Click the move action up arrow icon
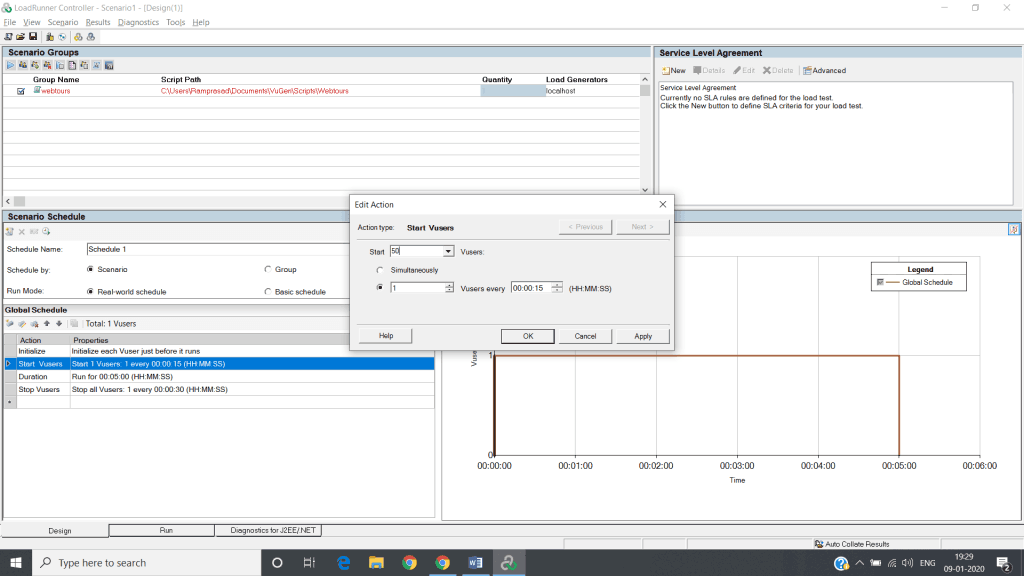 pyautogui.click(x=46, y=323)
